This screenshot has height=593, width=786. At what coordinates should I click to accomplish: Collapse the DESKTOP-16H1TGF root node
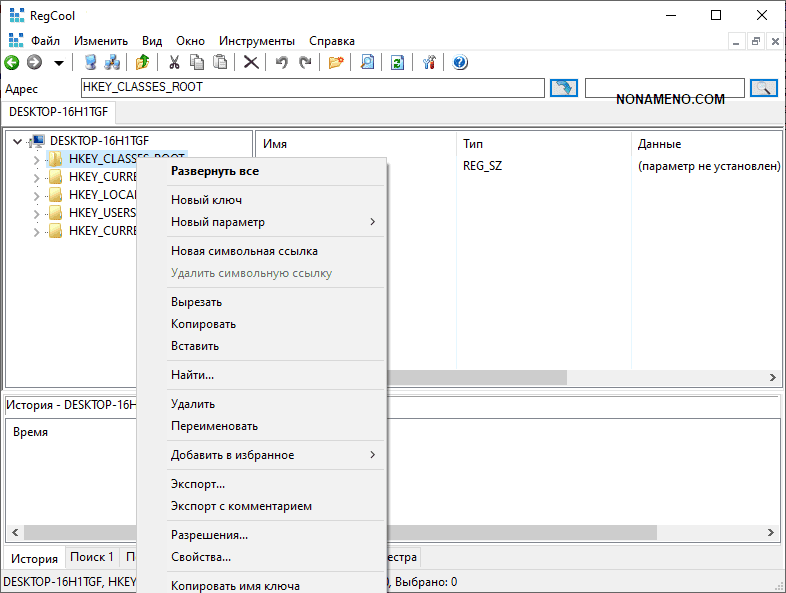[18, 141]
